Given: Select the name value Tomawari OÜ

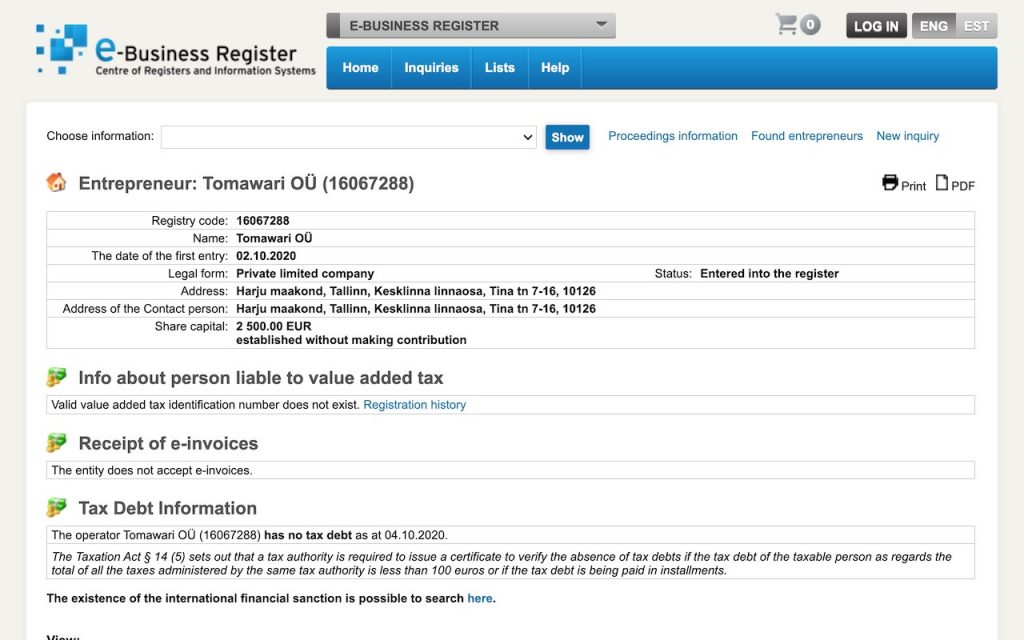Looking at the screenshot, I should (x=274, y=238).
